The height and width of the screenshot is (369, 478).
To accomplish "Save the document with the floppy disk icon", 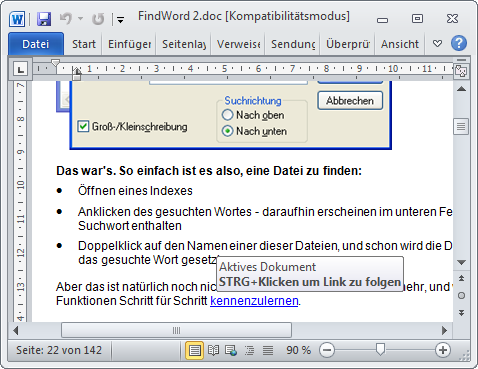I will click(44, 19).
